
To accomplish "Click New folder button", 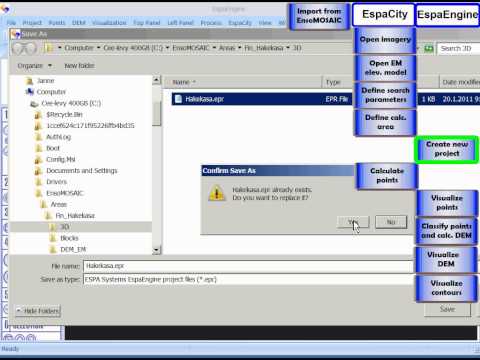I will (79, 66).
